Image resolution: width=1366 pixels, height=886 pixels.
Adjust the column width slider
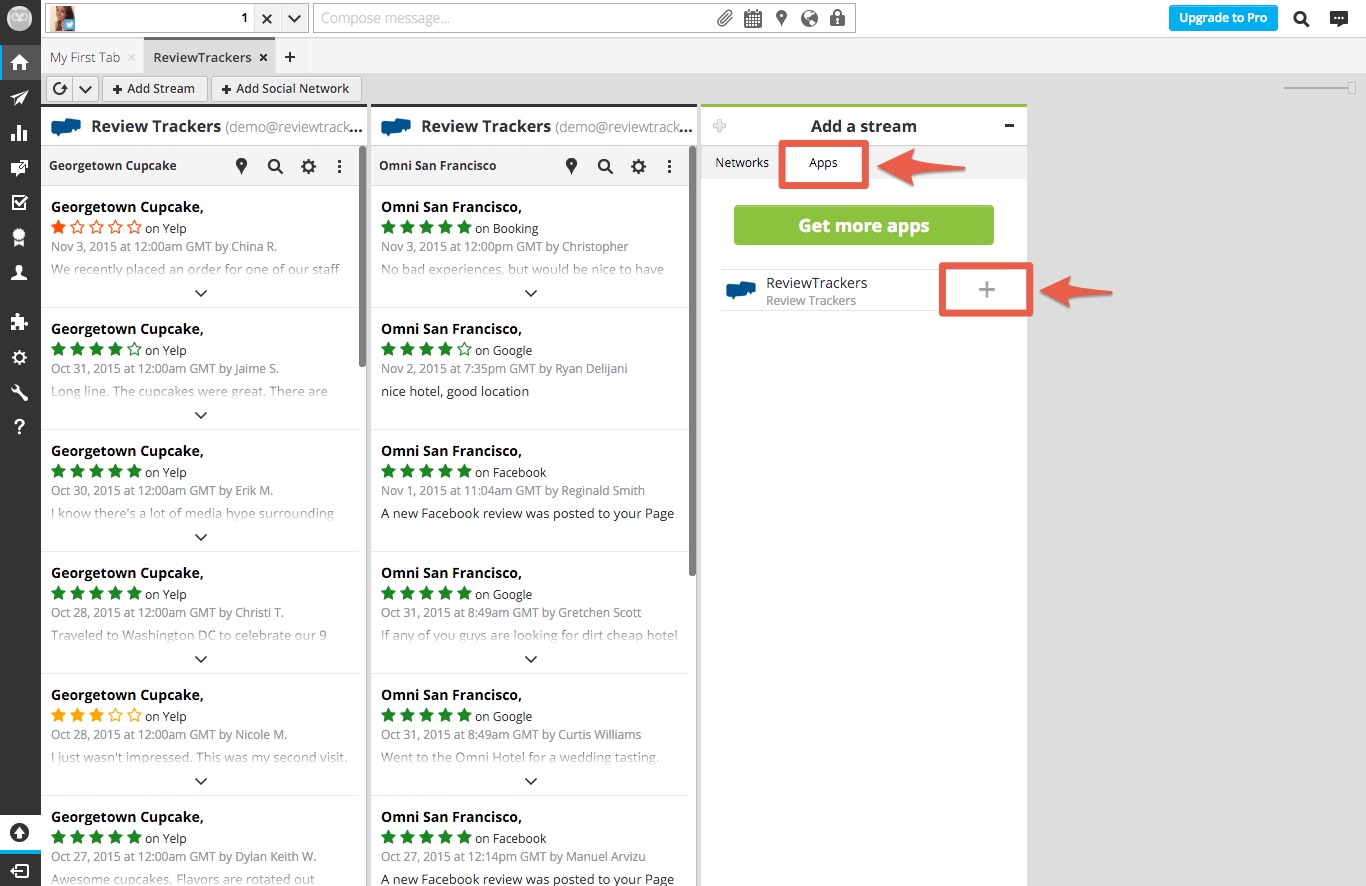coord(1352,88)
